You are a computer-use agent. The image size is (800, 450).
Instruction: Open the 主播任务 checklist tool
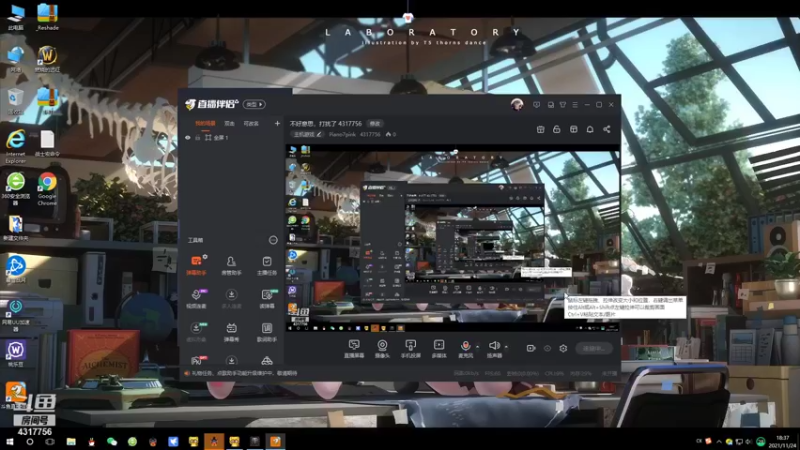[267, 265]
